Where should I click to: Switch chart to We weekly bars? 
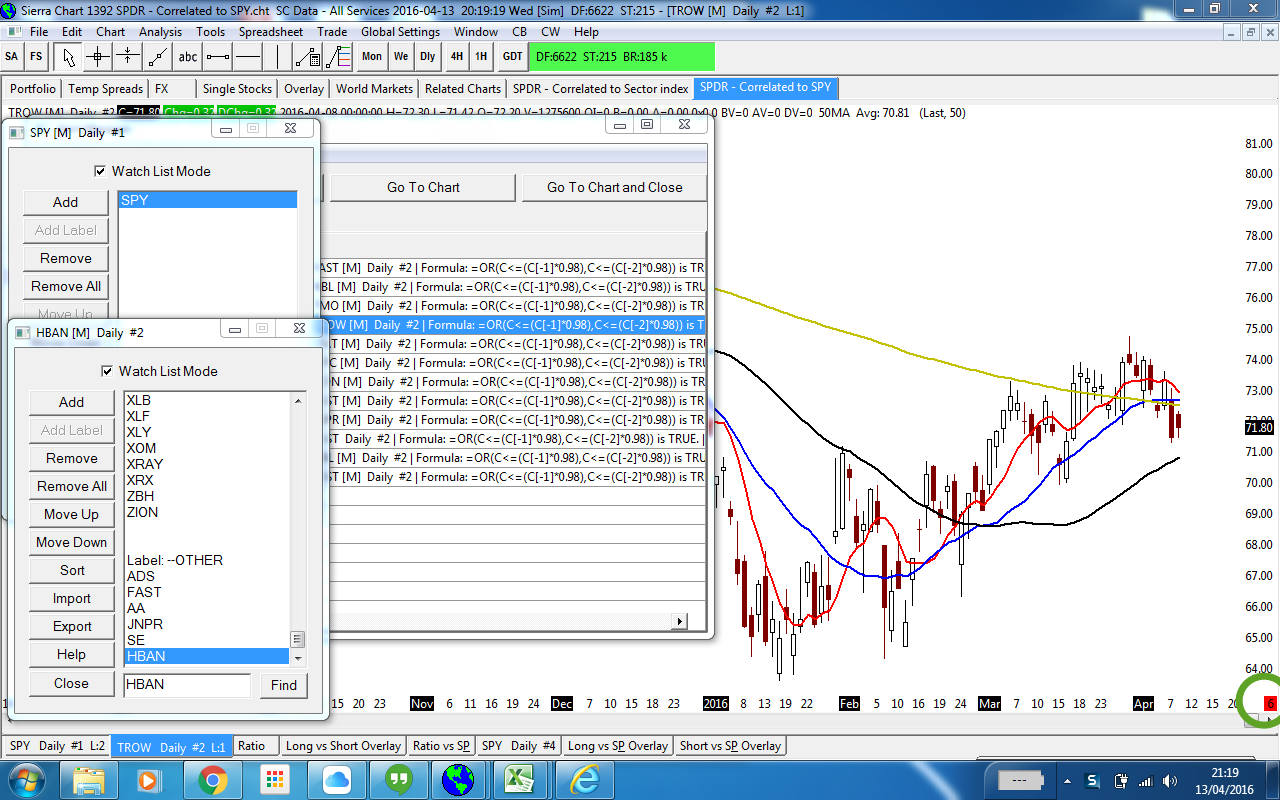tap(401, 56)
